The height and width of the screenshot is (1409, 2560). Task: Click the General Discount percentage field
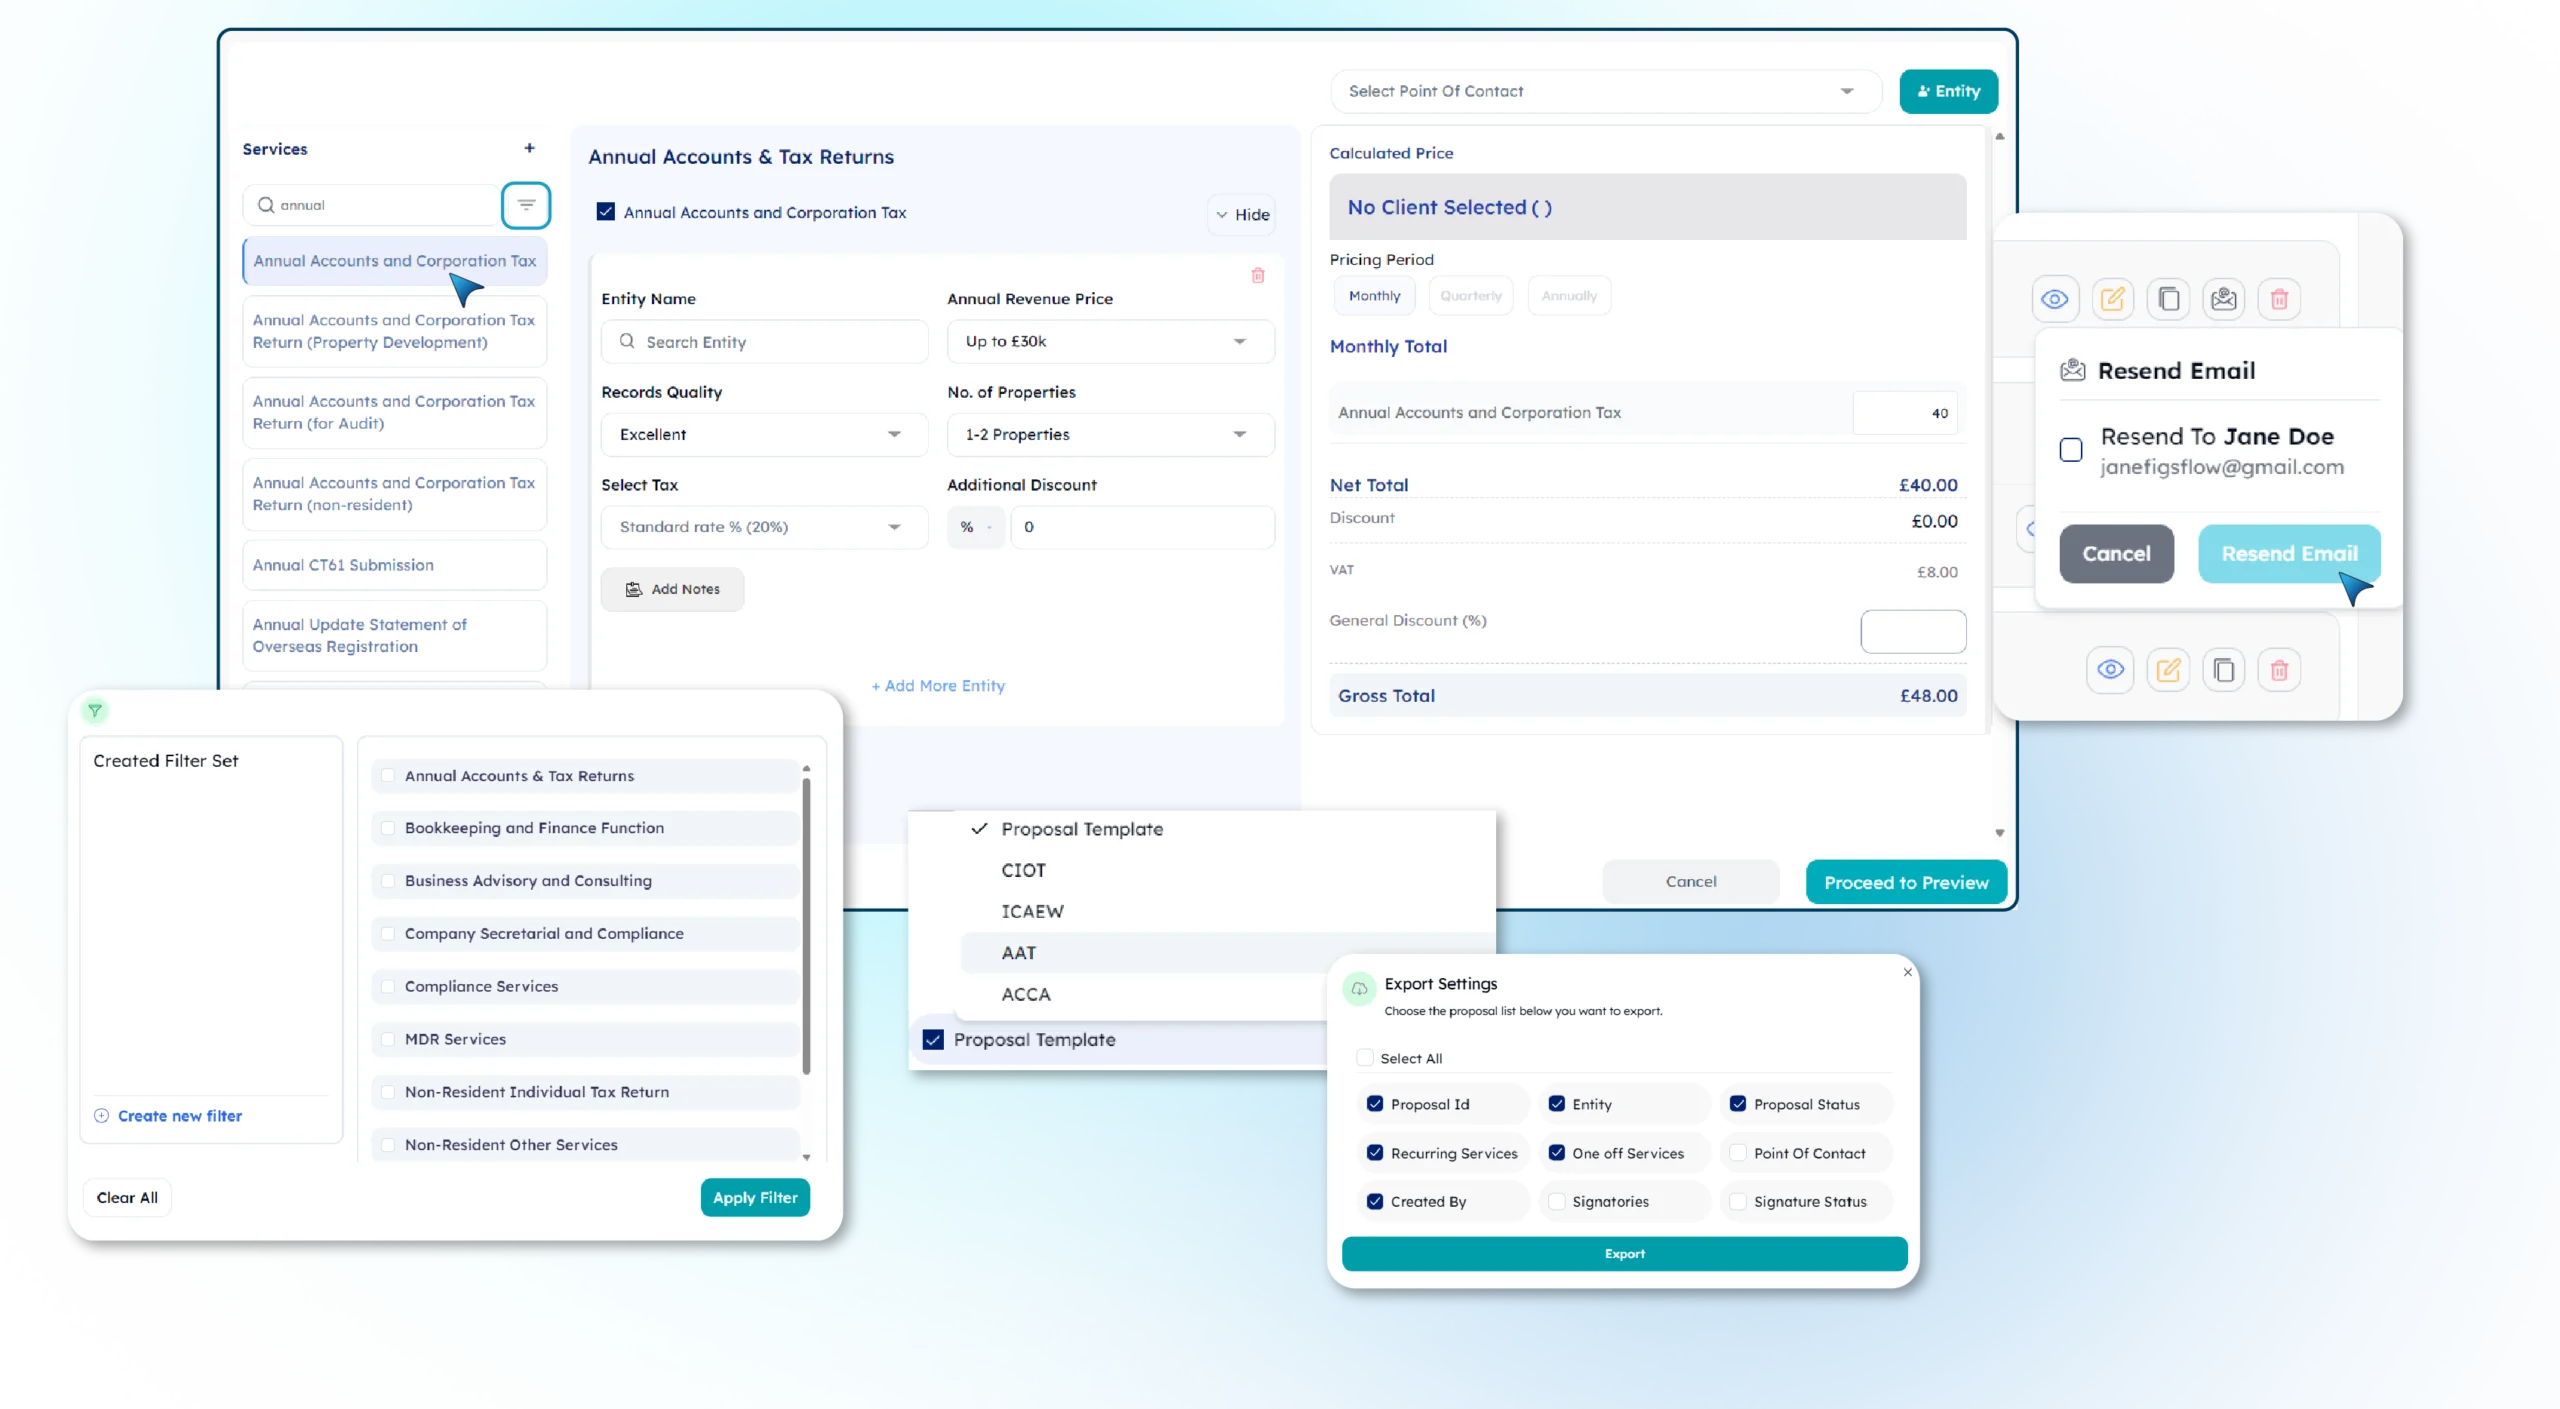(x=1912, y=631)
